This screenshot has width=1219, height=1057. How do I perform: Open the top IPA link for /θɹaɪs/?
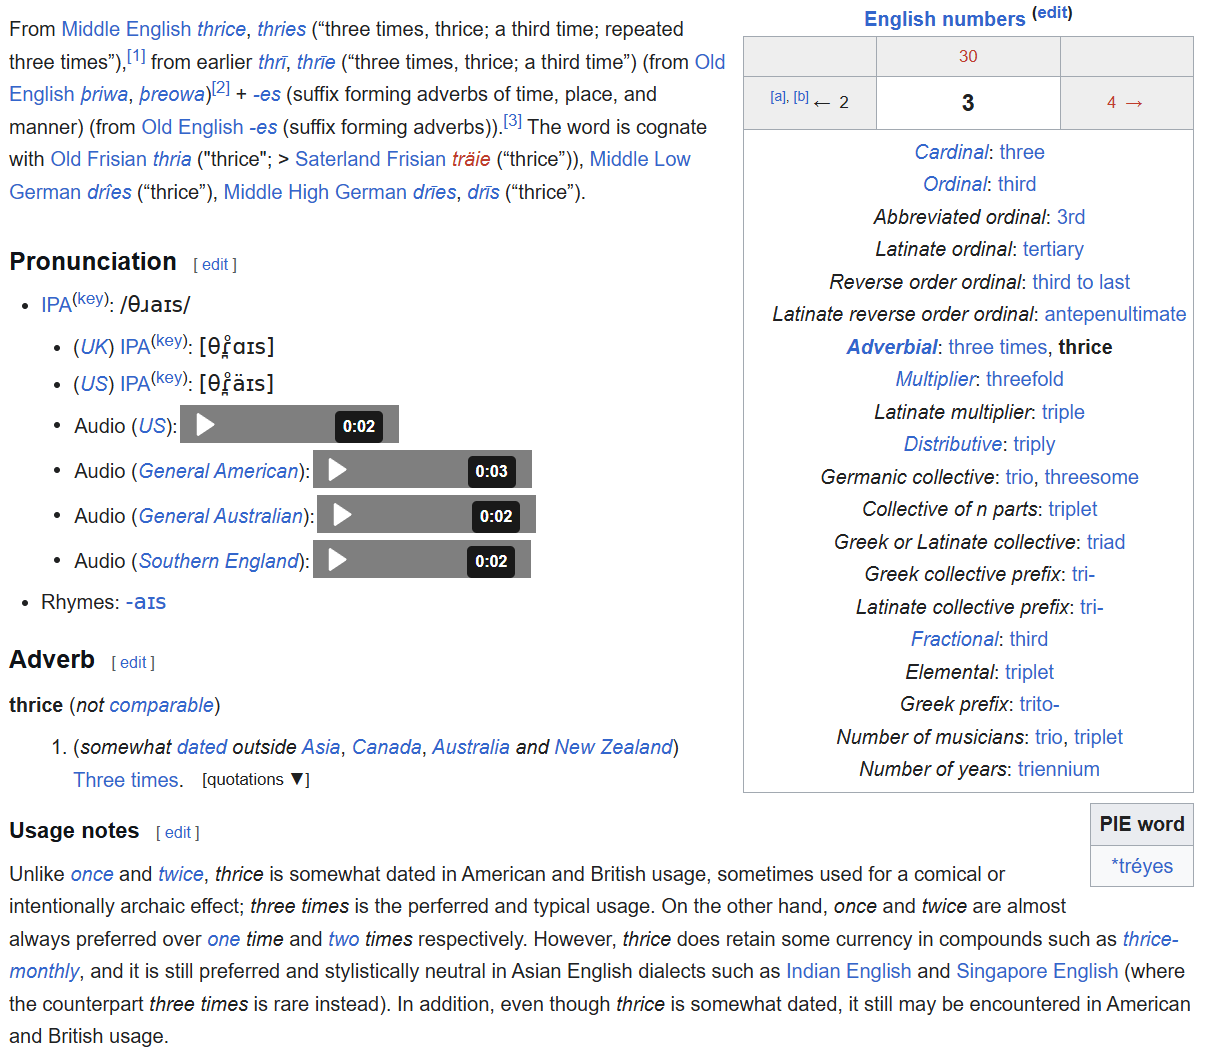(x=56, y=305)
